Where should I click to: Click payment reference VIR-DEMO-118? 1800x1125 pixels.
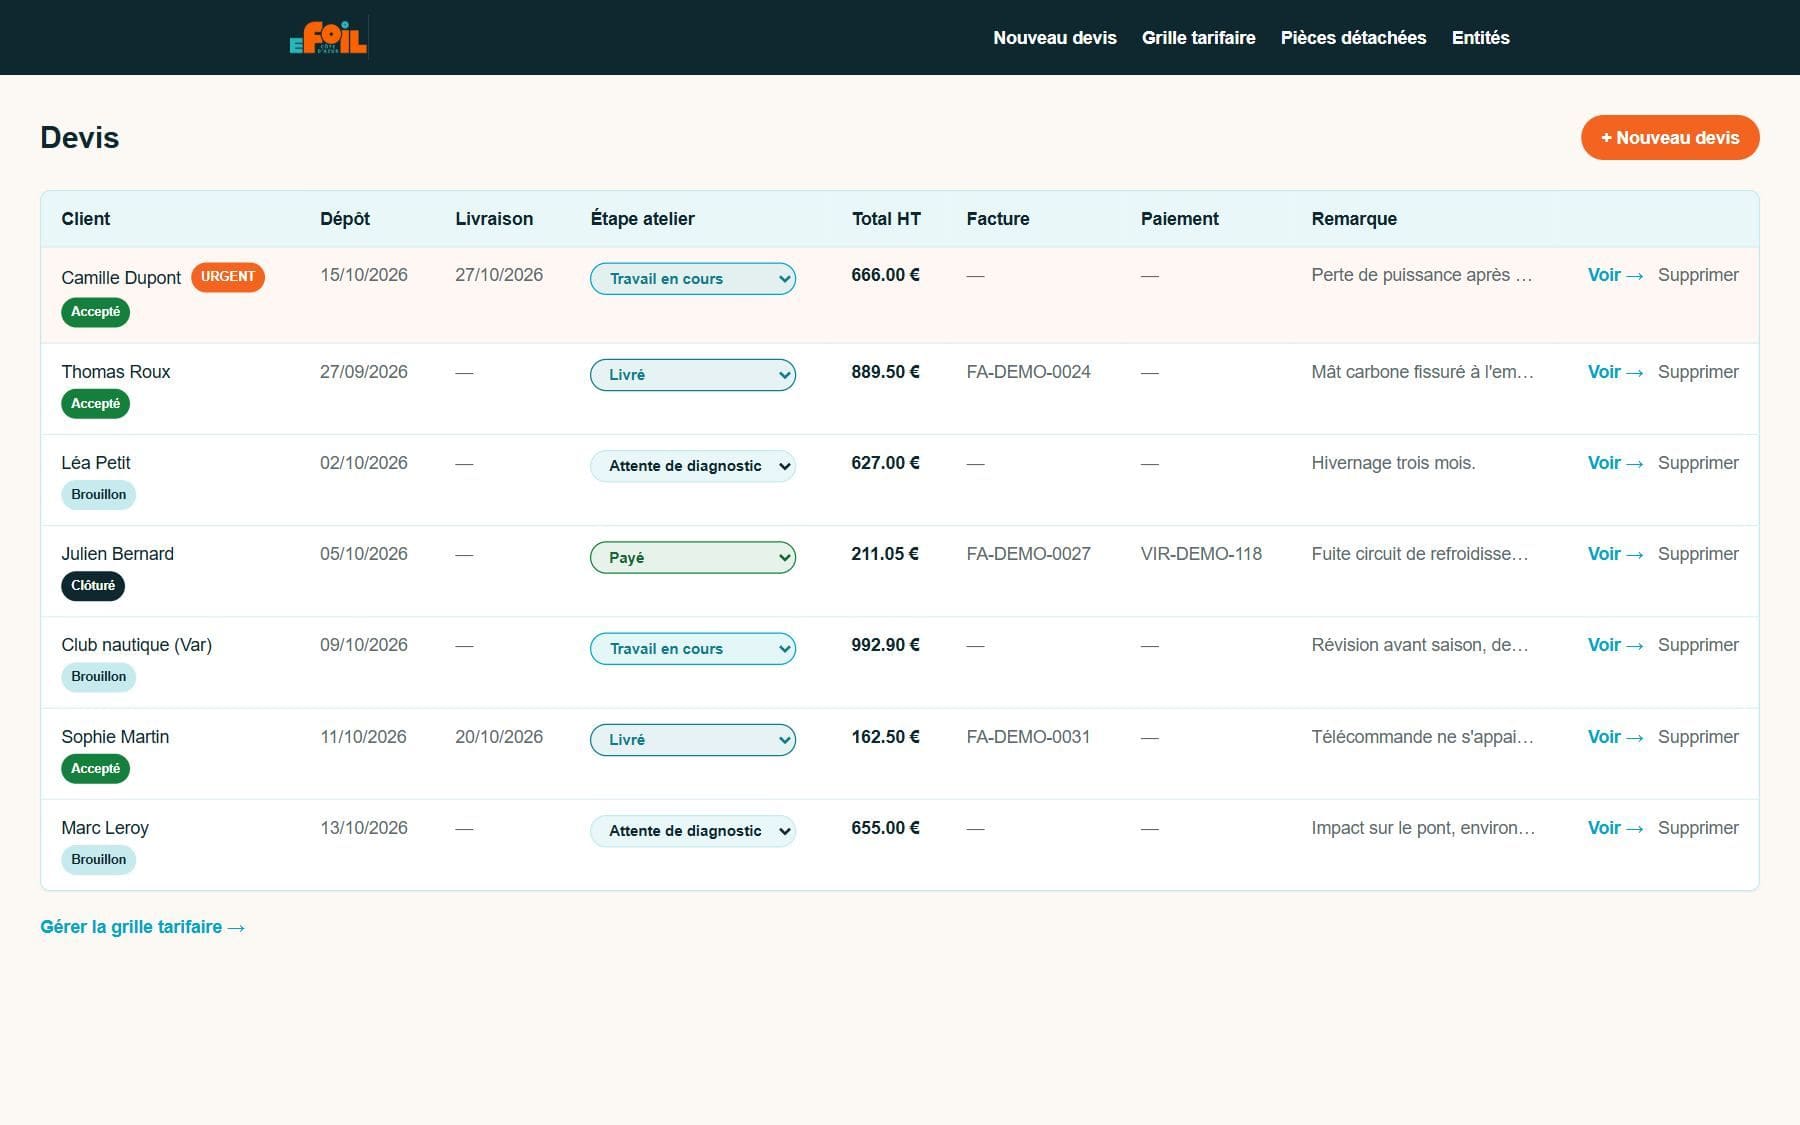click(x=1201, y=554)
